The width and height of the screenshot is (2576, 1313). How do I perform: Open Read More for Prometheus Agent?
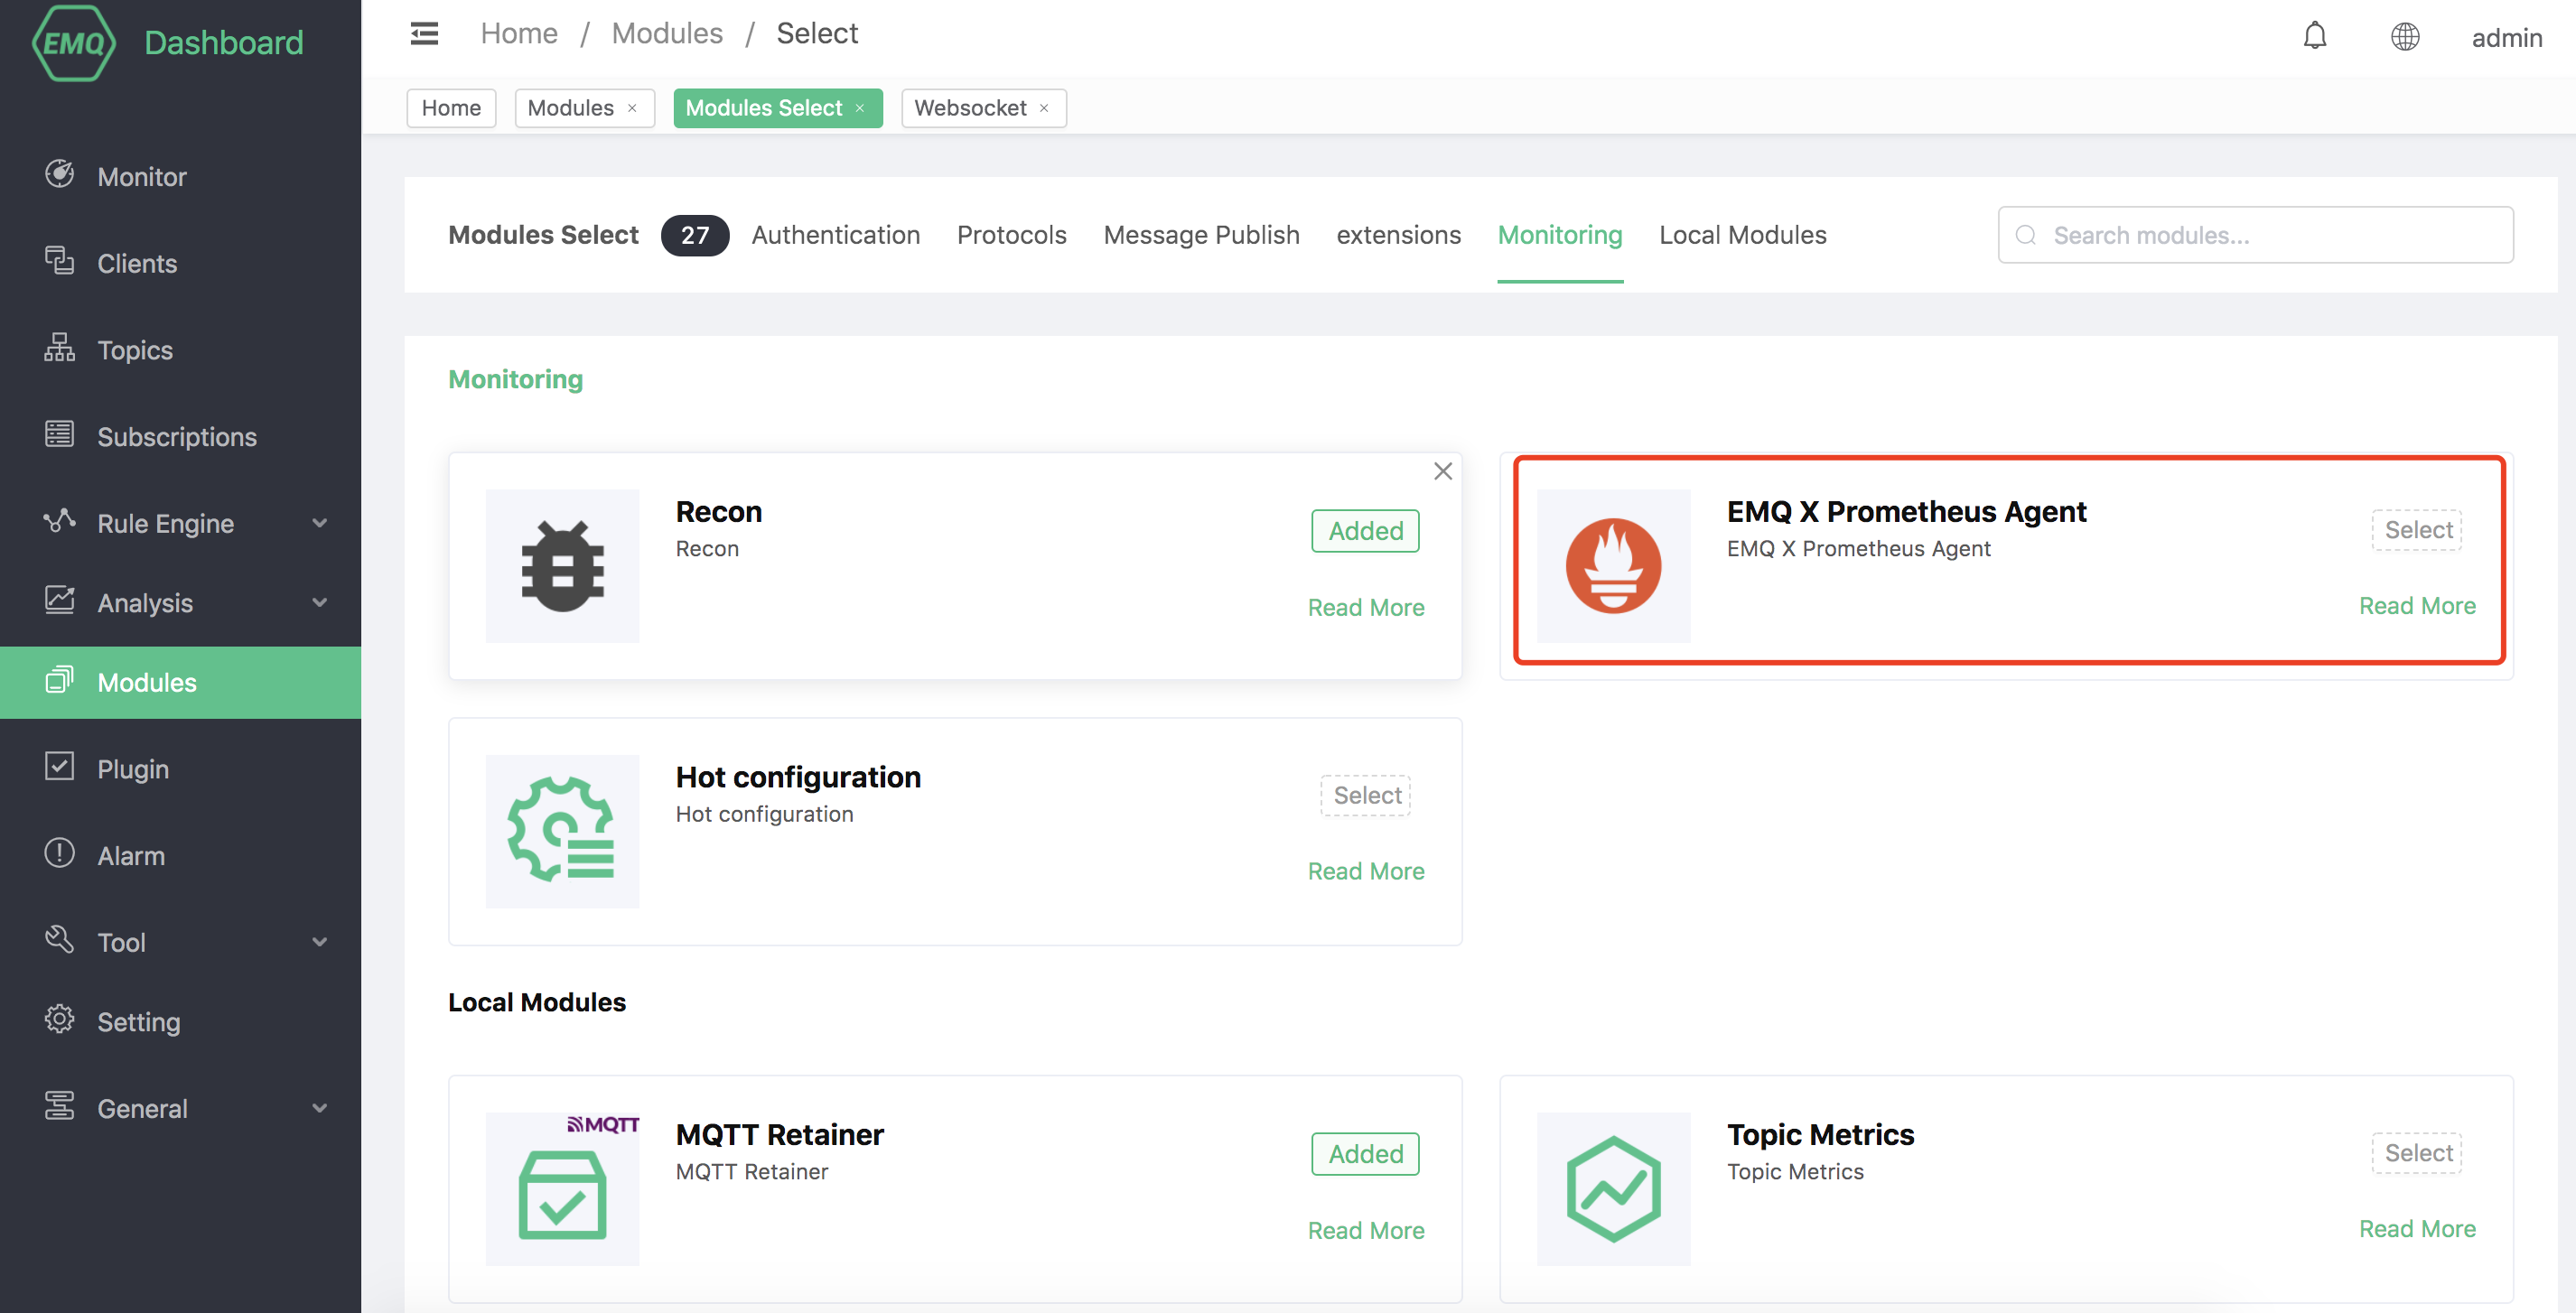point(2417,605)
